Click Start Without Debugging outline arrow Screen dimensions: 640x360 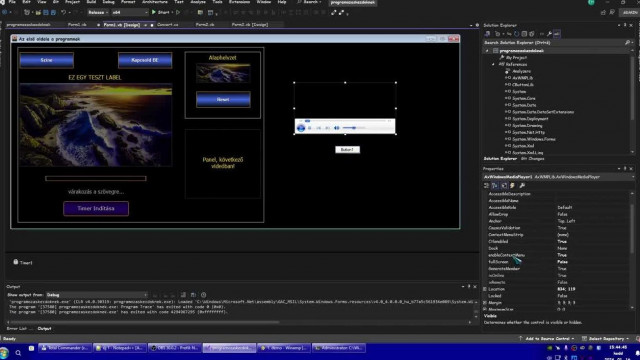[178, 12]
